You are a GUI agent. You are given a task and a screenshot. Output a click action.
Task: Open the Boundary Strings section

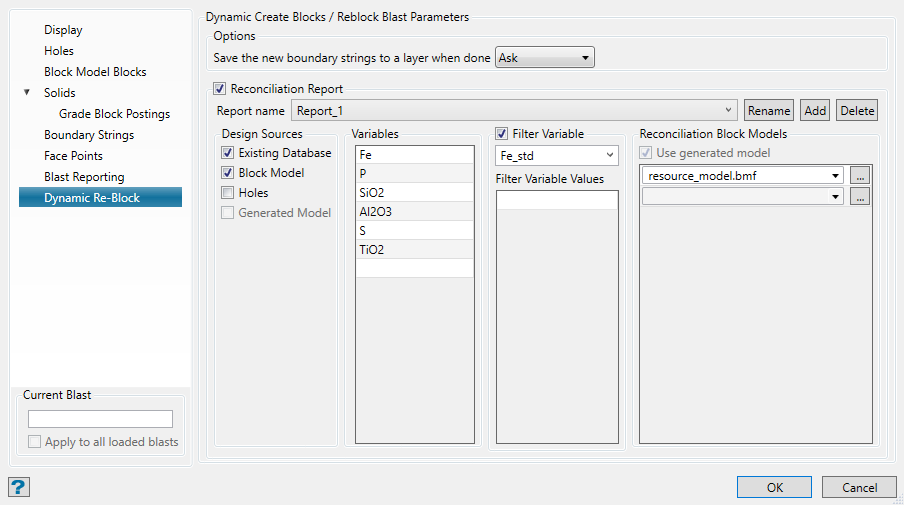(88, 135)
